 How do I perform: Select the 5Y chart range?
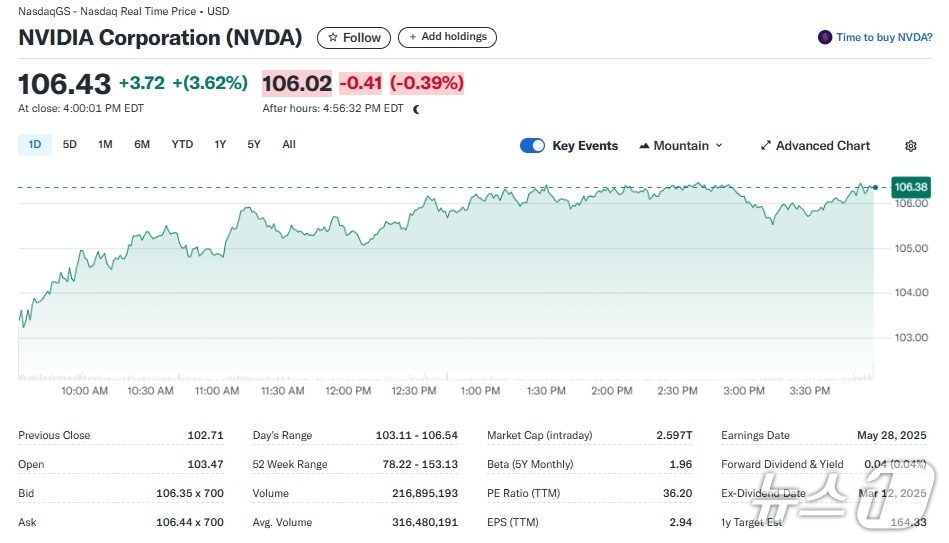coord(254,145)
